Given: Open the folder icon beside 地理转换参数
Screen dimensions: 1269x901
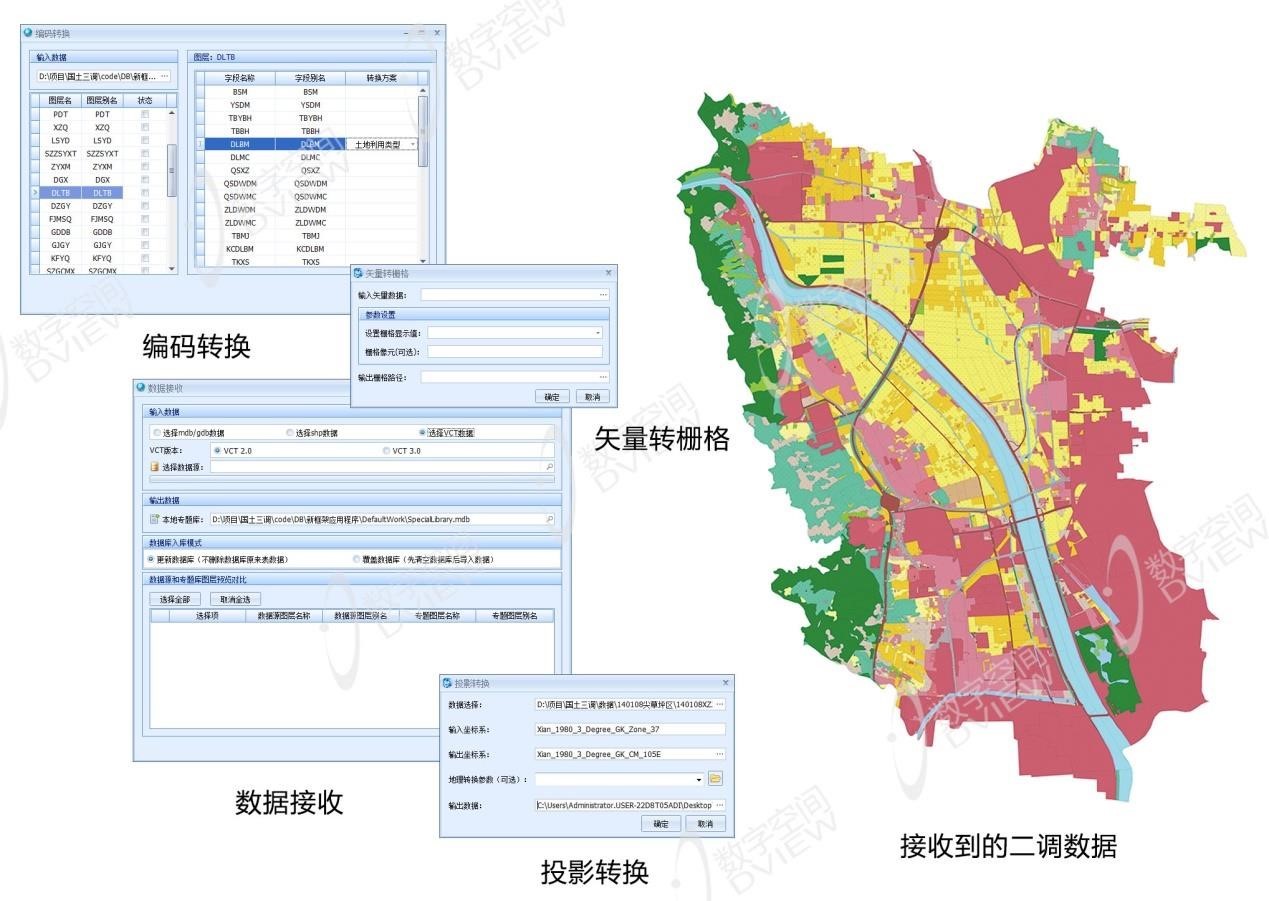Looking at the screenshot, I should [715, 780].
